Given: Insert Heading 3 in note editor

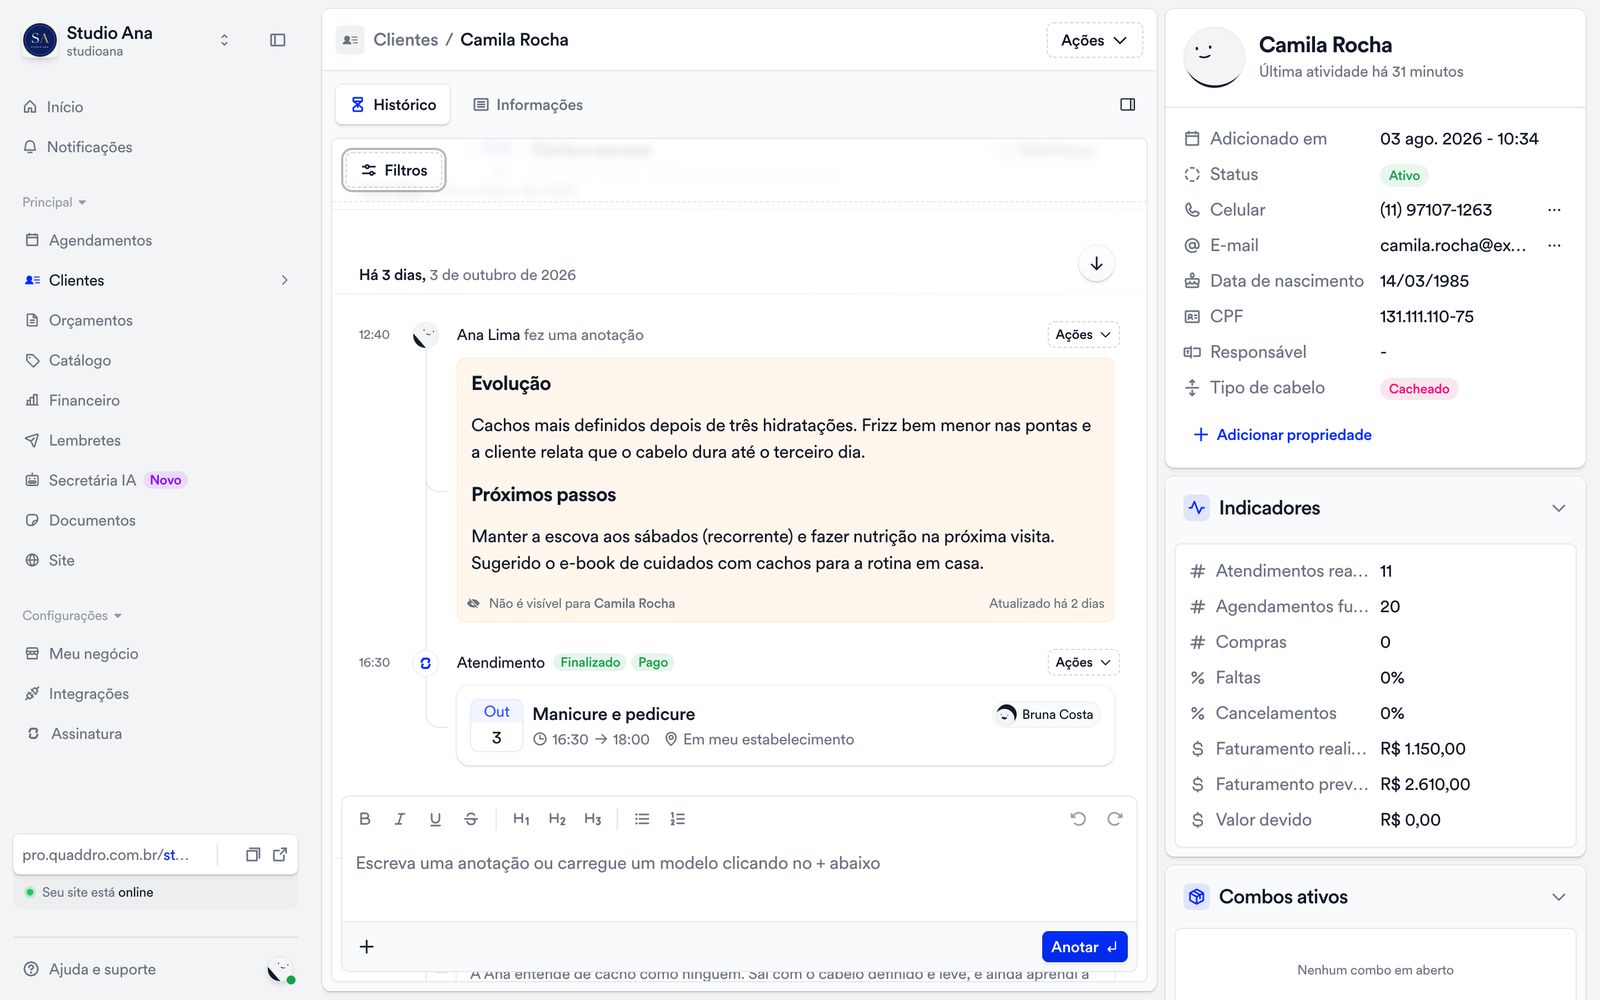Looking at the screenshot, I should point(593,819).
